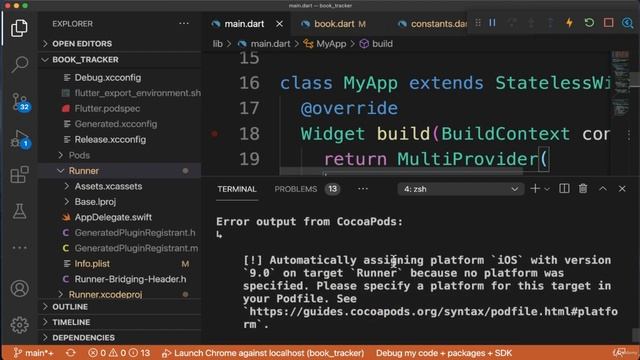Open errors and warnings status item
This screenshot has height=360, width=640.
click(x=119, y=353)
